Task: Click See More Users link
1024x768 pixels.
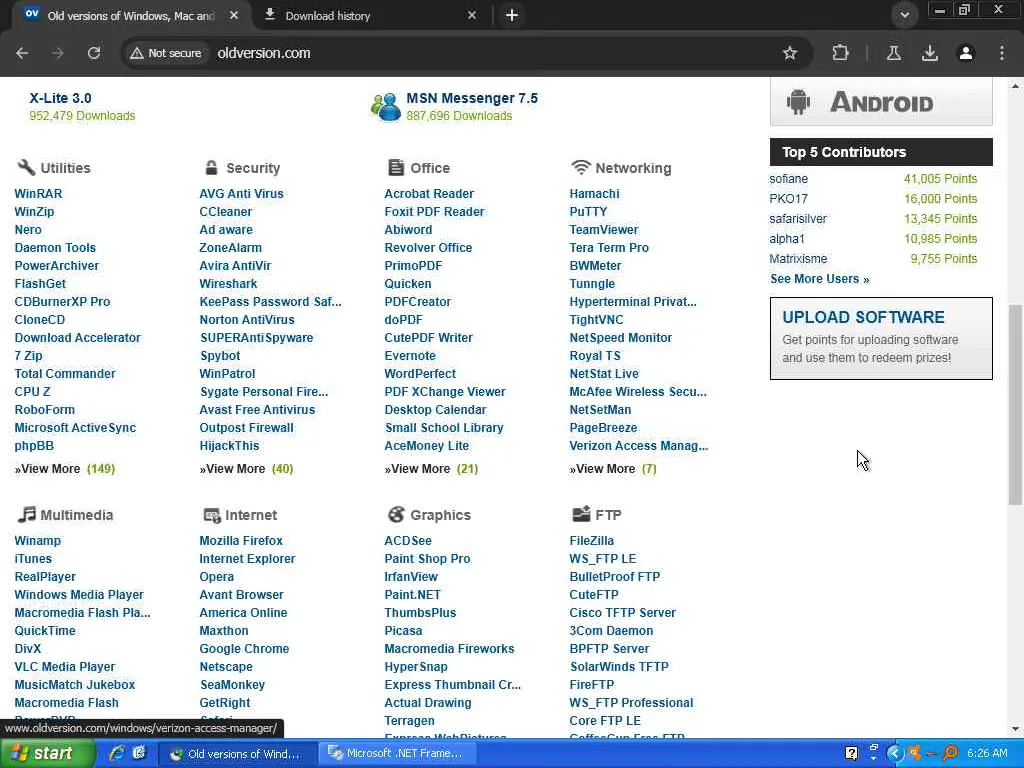Action: click(x=820, y=279)
